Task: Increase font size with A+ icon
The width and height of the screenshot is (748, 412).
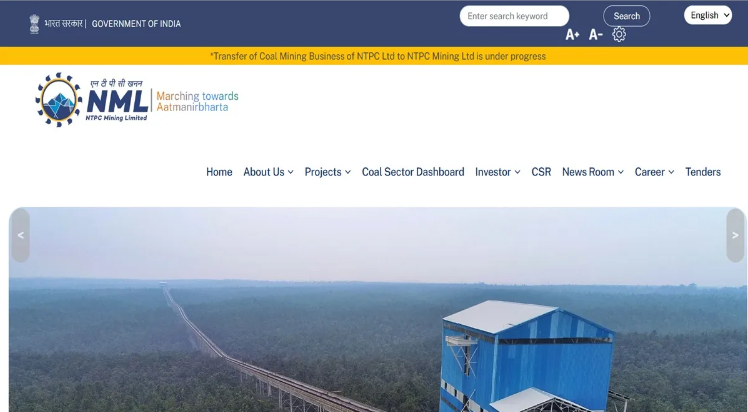Action: click(572, 34)
